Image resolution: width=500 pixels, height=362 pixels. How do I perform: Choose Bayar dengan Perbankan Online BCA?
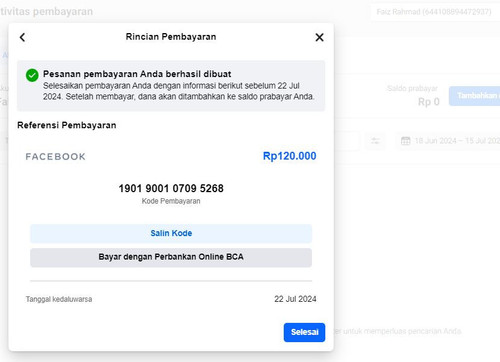click(171, 257)
